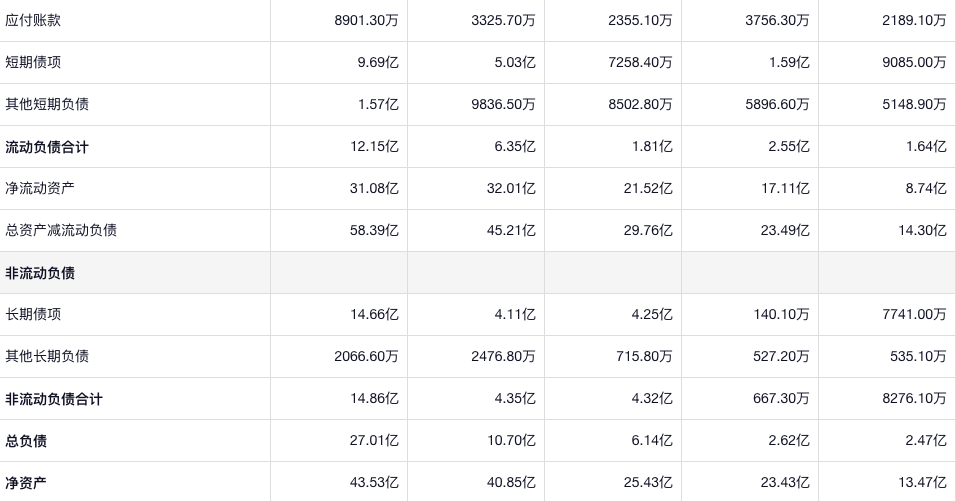Click the 非流动负债 section header
956x501 pixels.
click(x=40, y=273)
